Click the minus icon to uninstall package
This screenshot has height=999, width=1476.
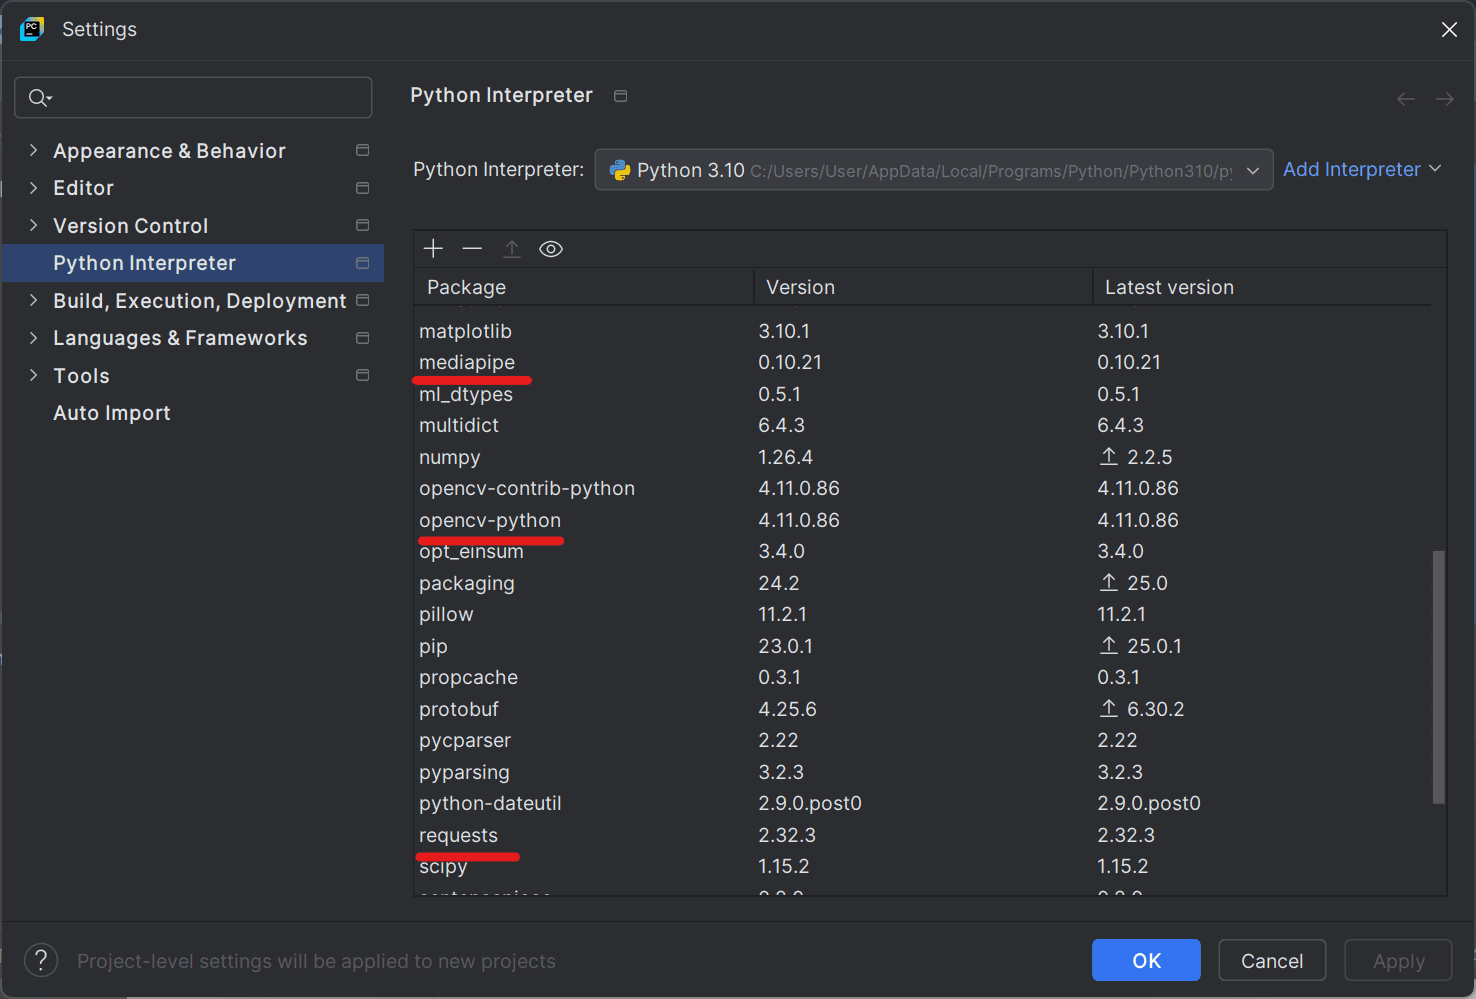coord(472,249)
